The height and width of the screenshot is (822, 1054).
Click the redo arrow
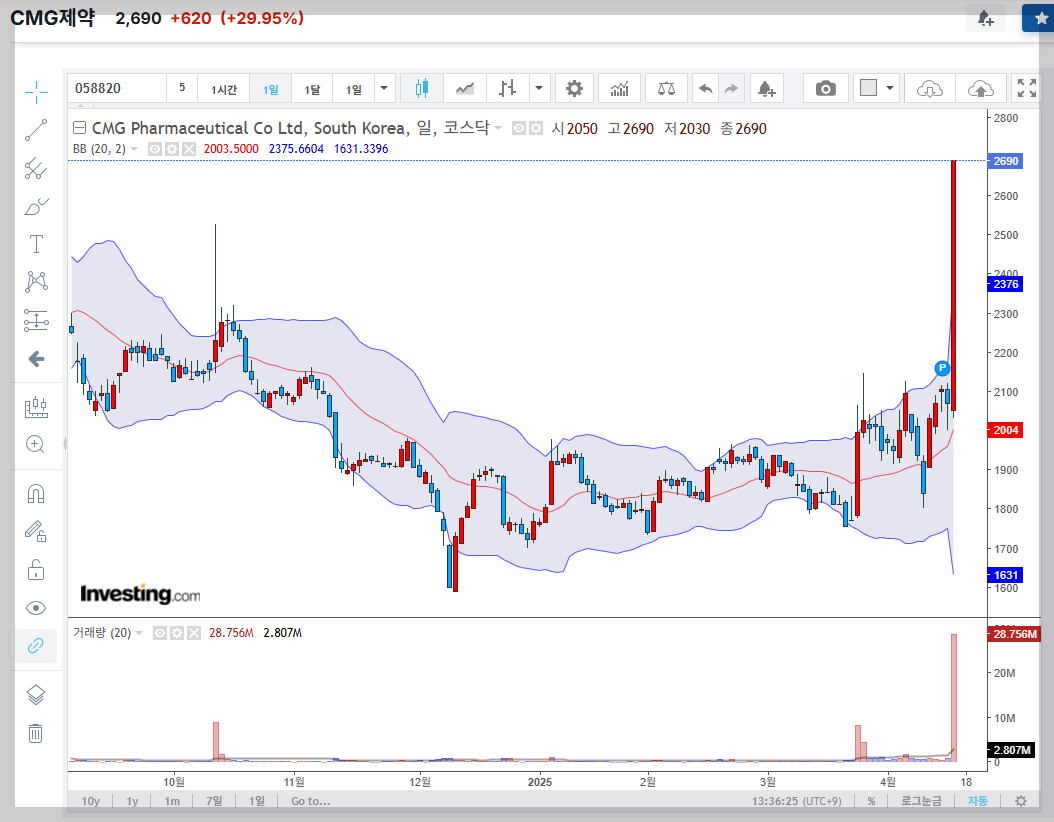click(731, 89)
